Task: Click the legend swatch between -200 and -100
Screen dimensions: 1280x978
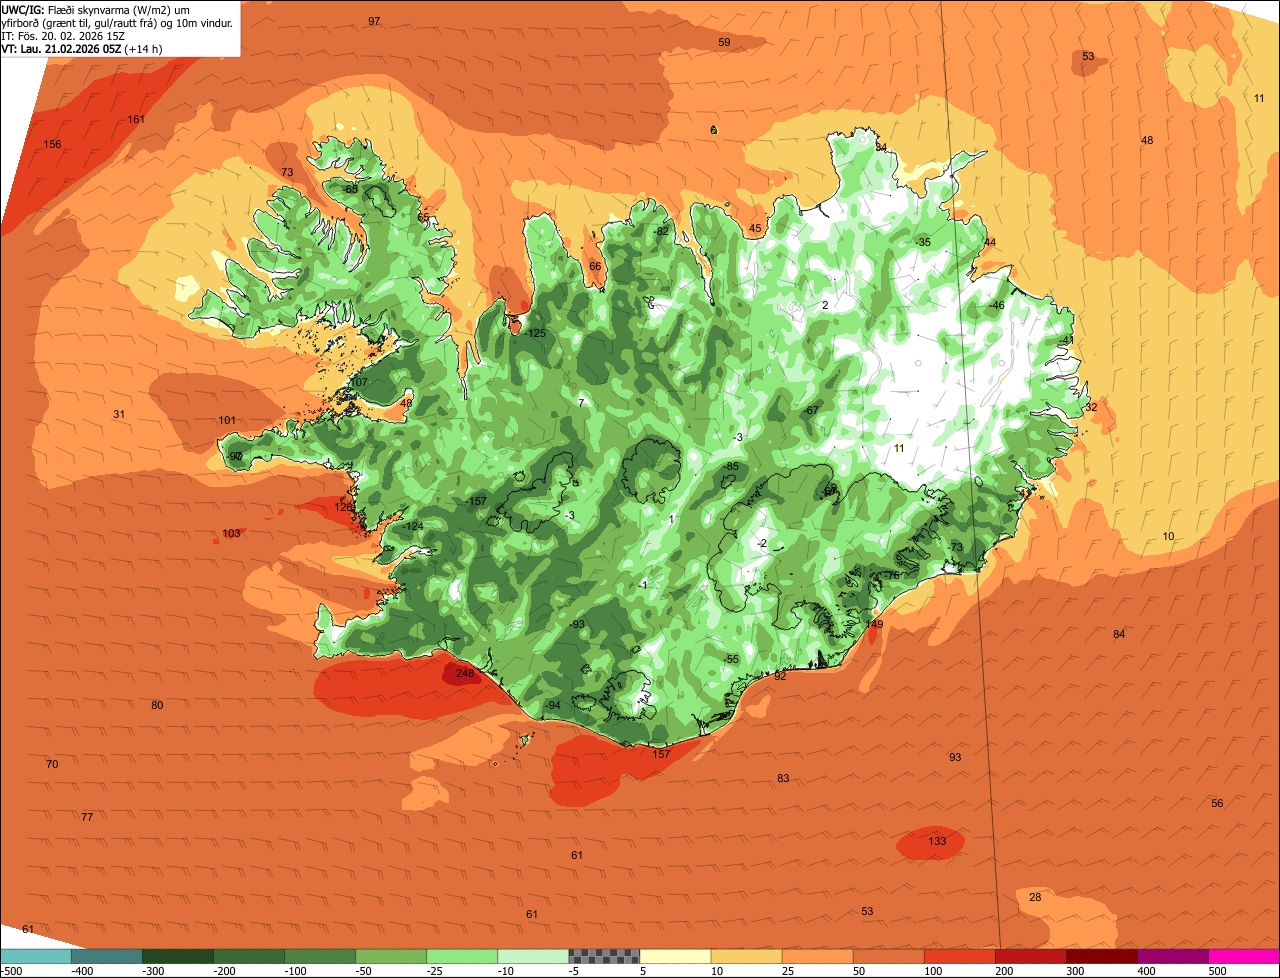Action: (x=248, y=956)
